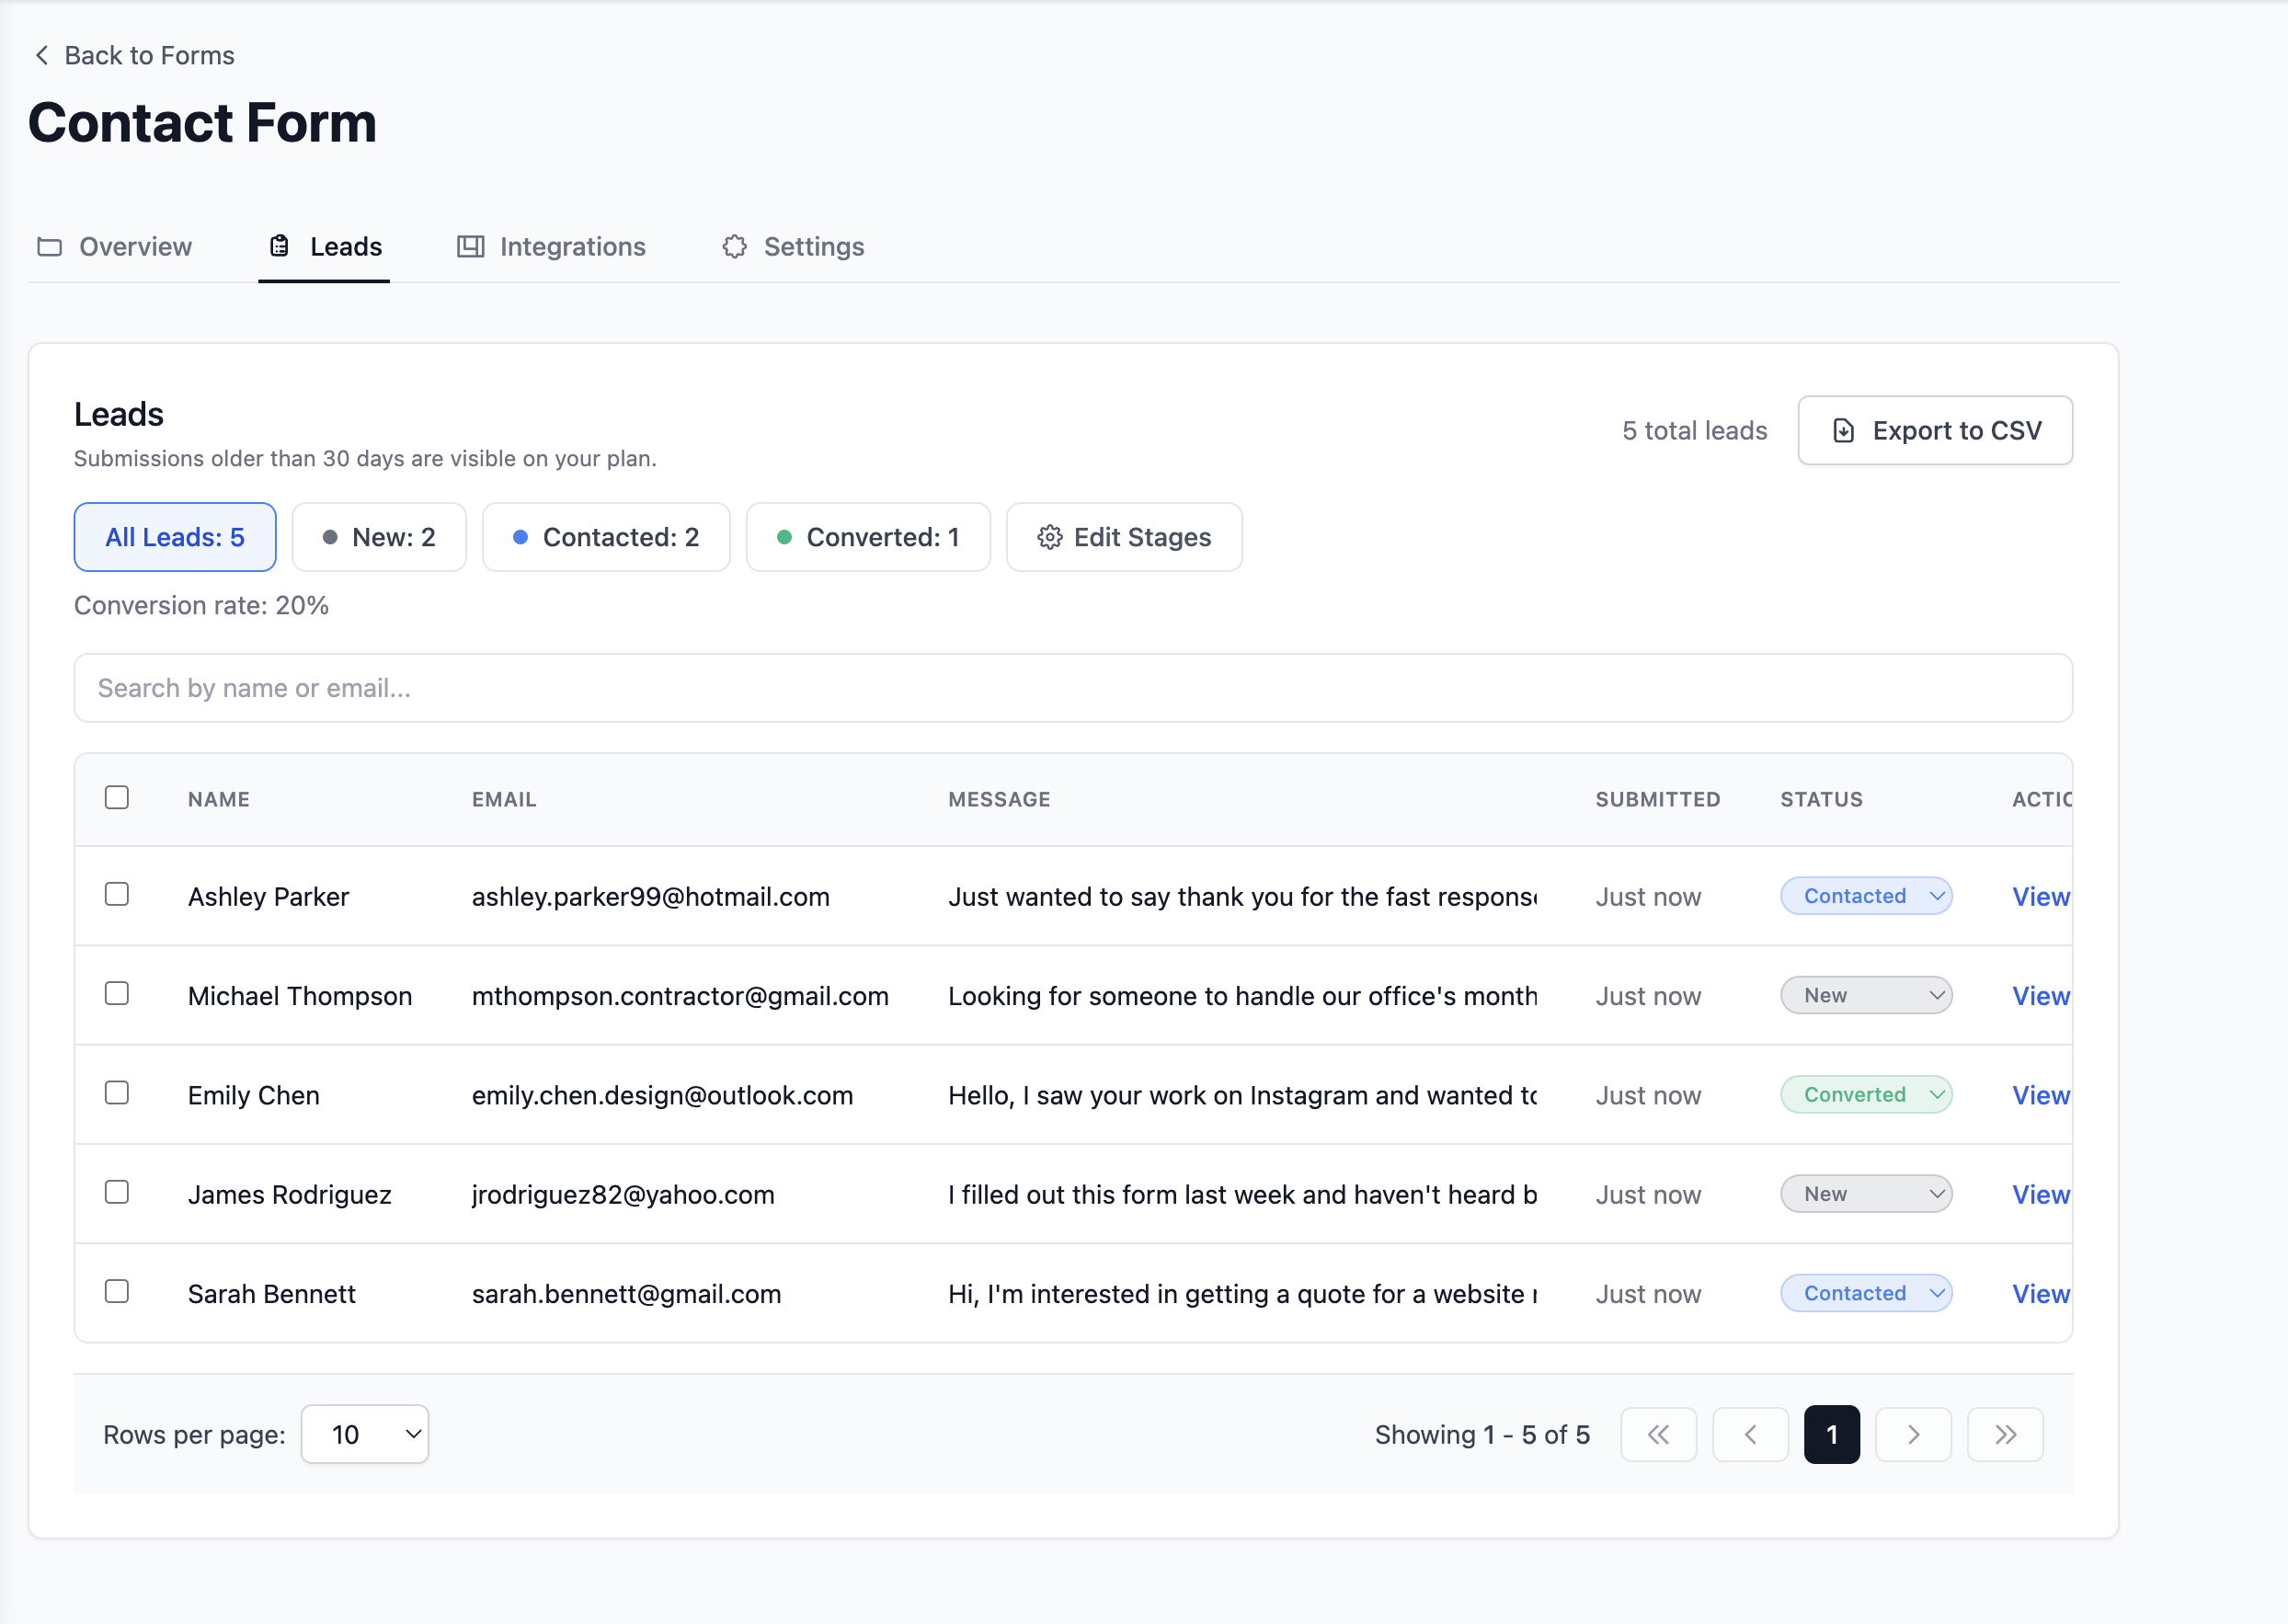
Task: Click the Export to CSV file icon
Action: coord(1843,431)
